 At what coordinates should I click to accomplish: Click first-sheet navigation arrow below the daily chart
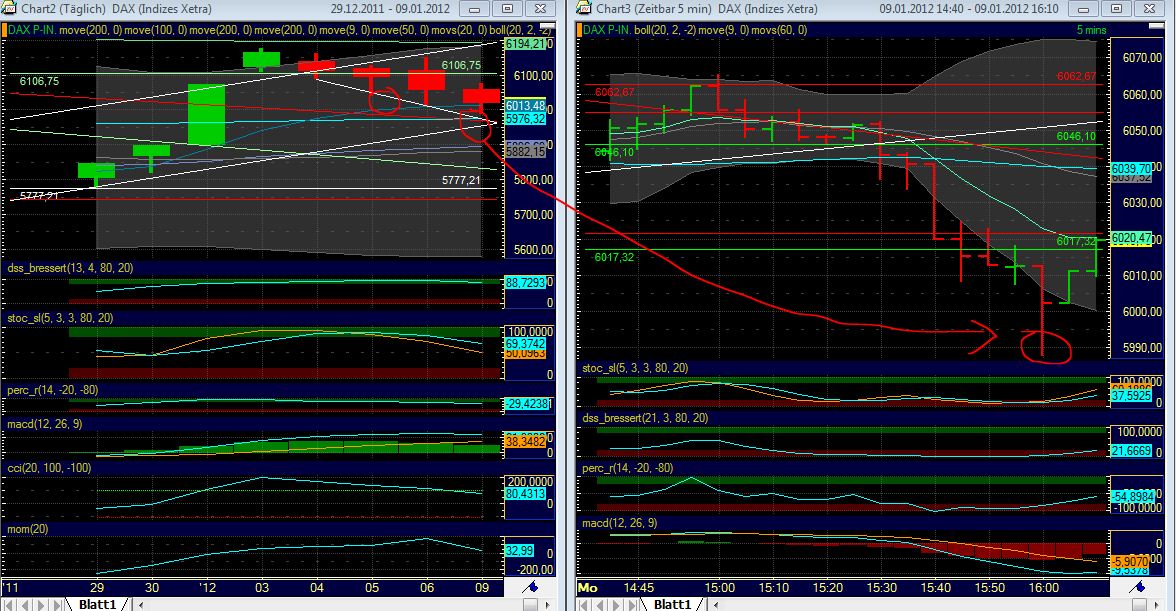[x=8, y=603]
